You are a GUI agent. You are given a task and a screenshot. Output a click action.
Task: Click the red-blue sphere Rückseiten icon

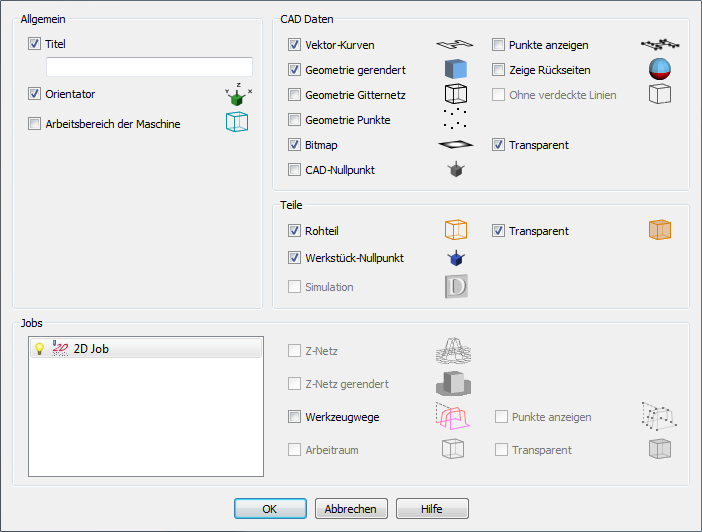pos(660,69)
